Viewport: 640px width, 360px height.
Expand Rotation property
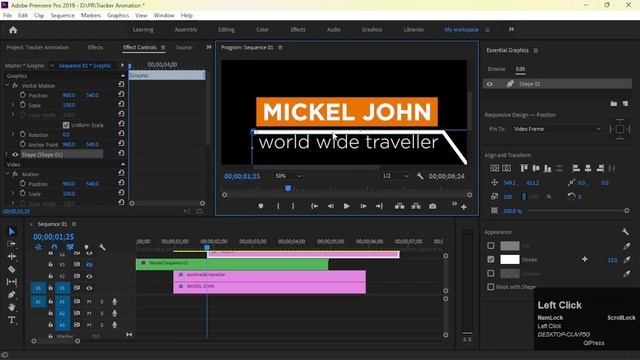click(x=13, y=134)
